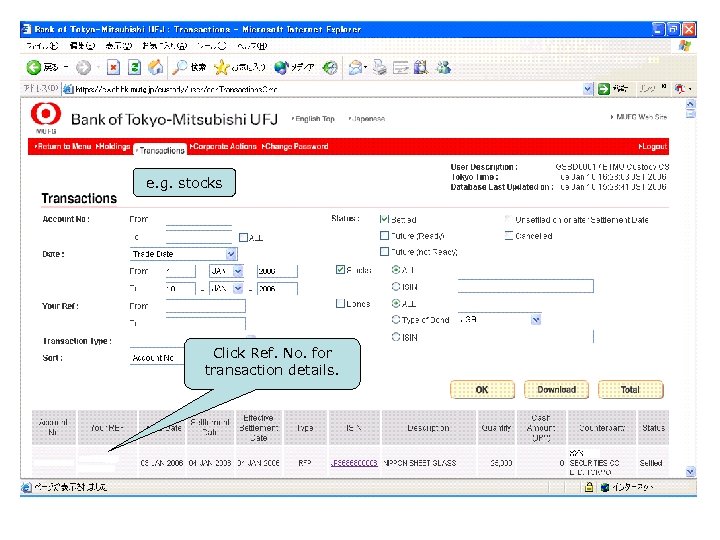Click the security lock icon in status bar
Image resolution: width=720 pixels, height=540 pixels.
pos(589,487)
